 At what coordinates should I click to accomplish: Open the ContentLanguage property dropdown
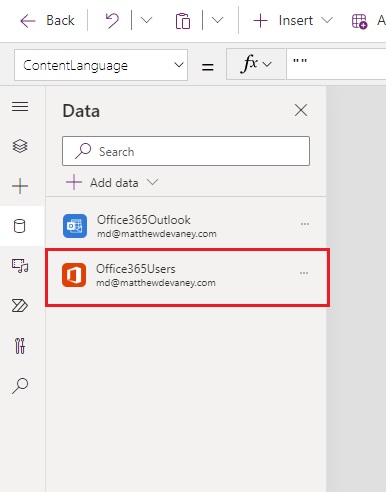(x=101, y=65)
